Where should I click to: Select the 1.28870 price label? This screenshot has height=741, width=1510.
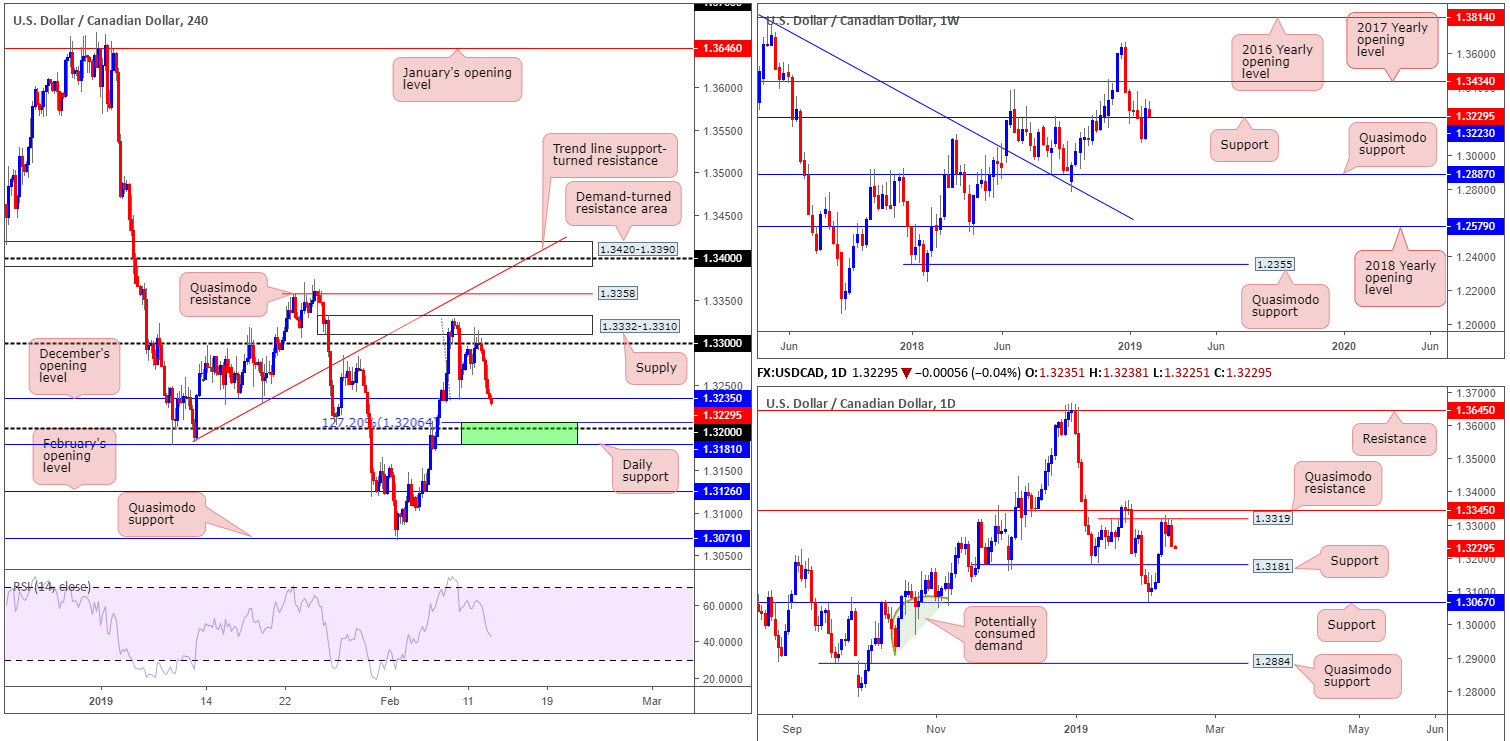pyautogui.click(x=1477, y=173)
